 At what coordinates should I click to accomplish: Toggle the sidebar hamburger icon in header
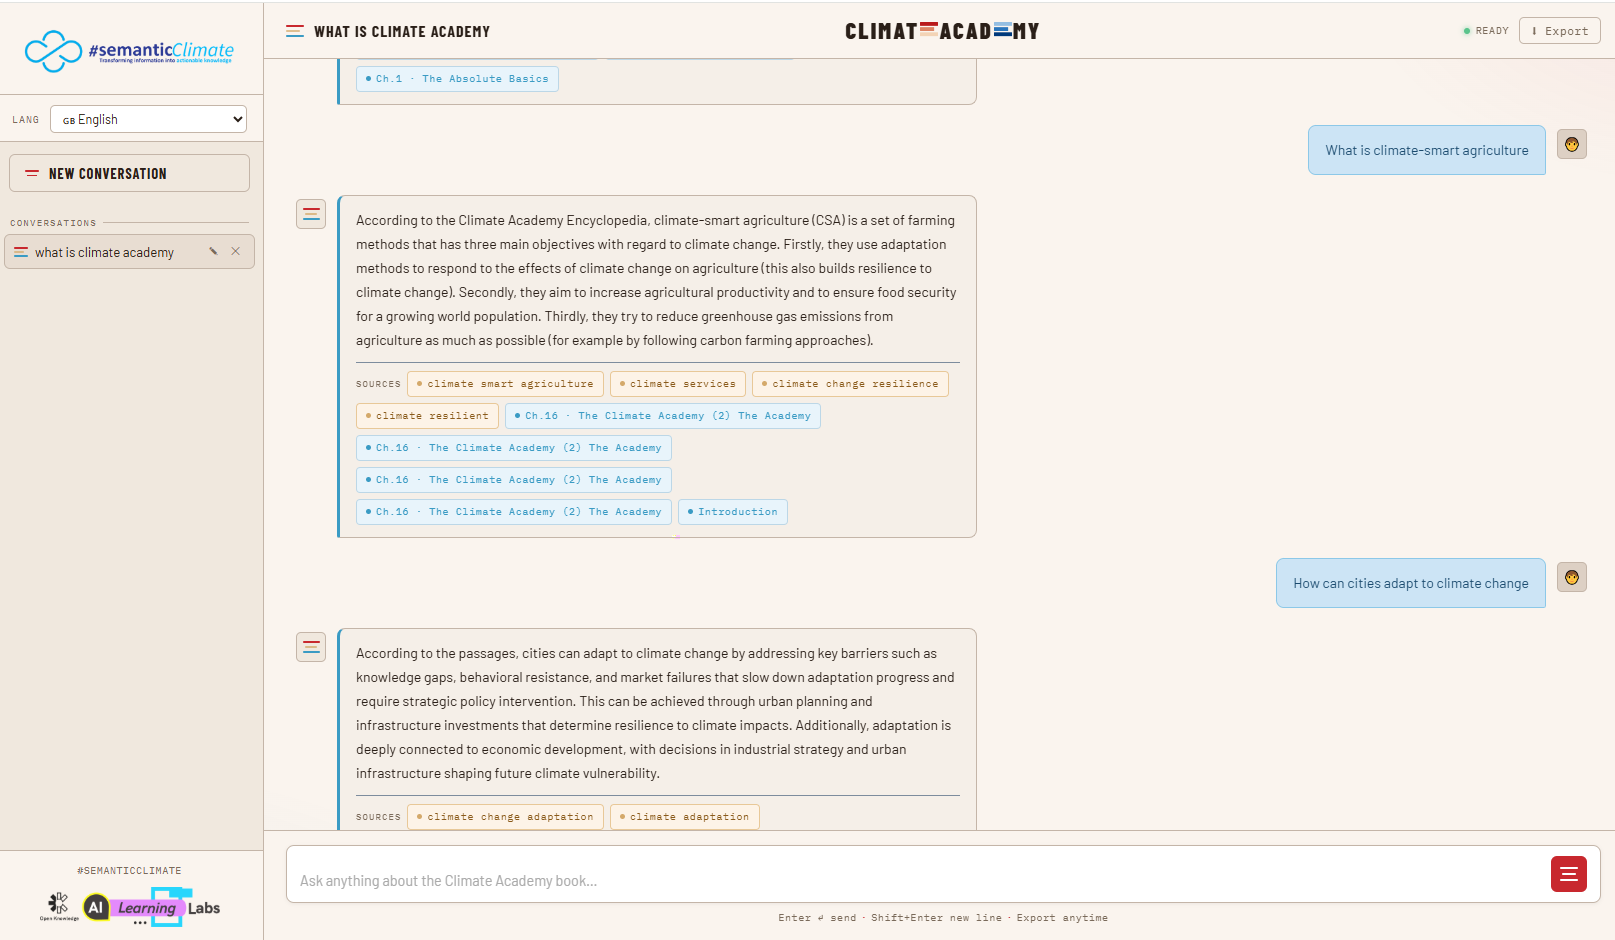pos(295,32)
